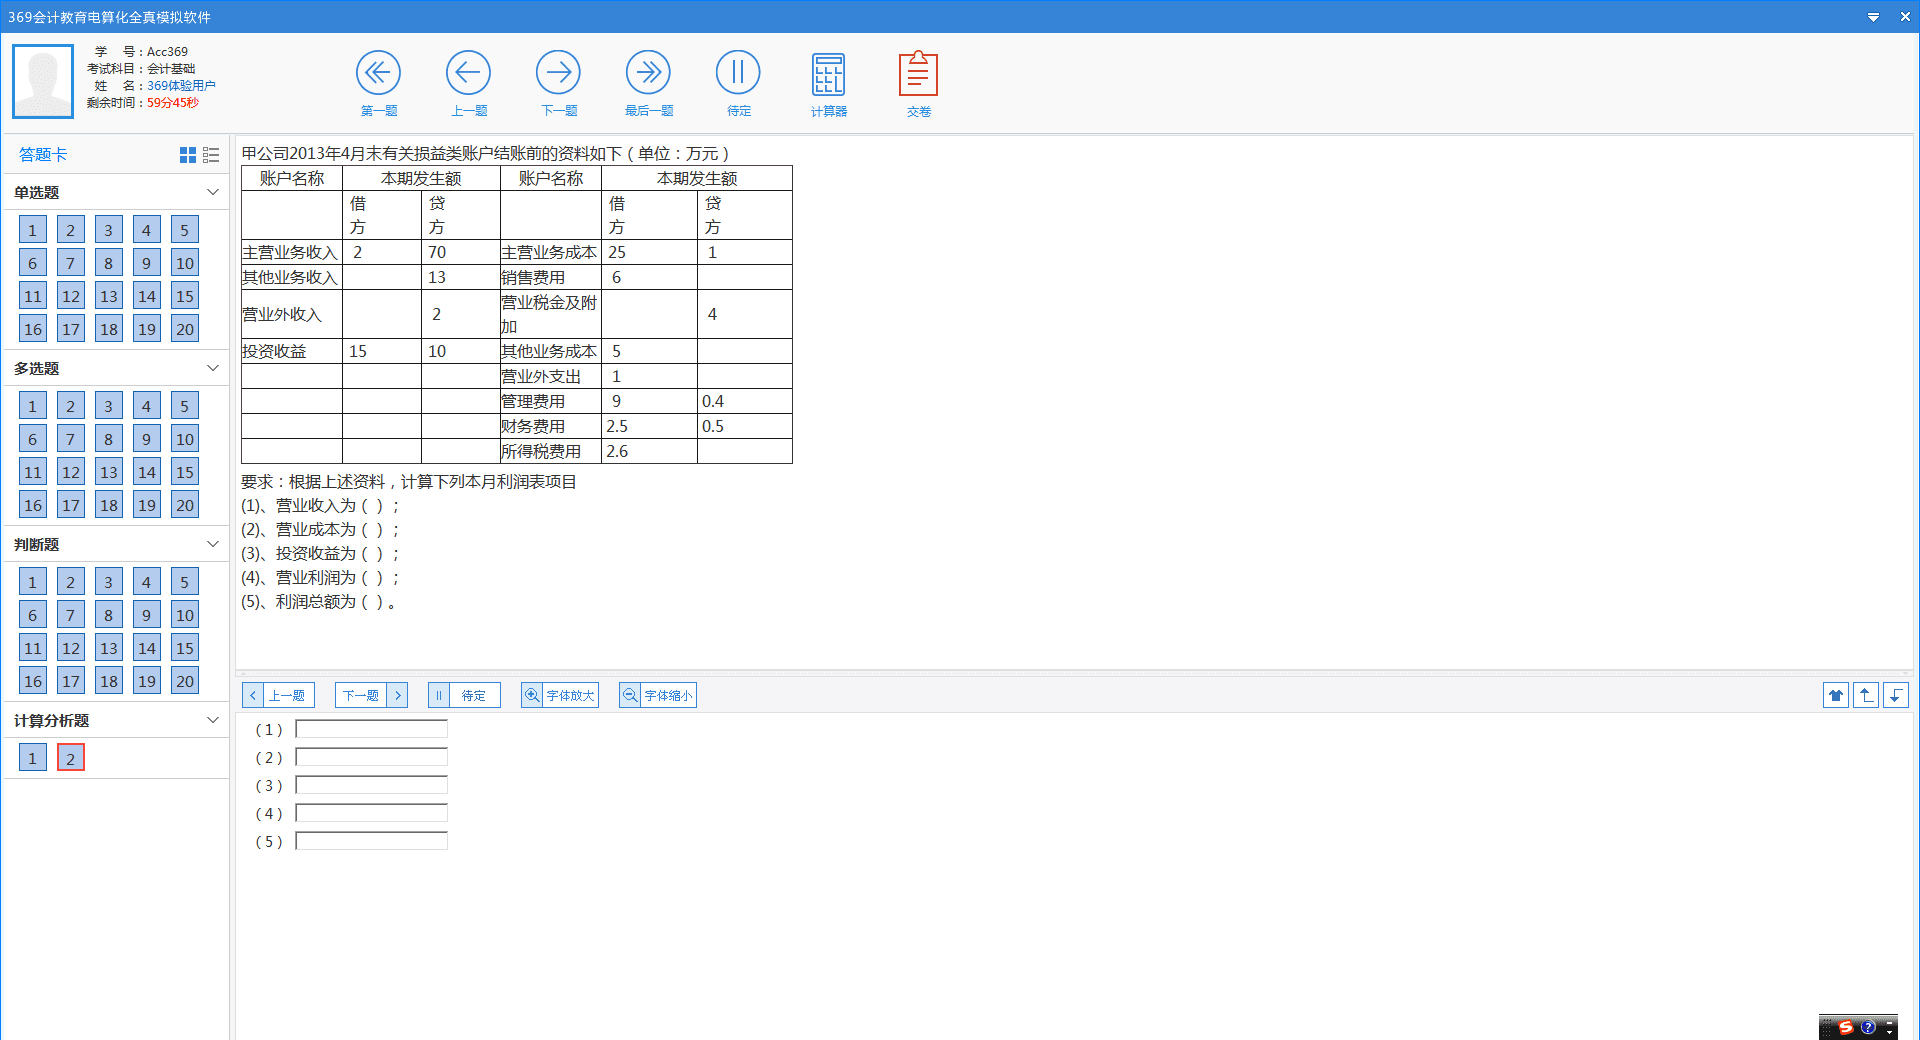Click the large next question arrow icon
This screenshot has height=1040, width=1920.
tap(558, 74)
